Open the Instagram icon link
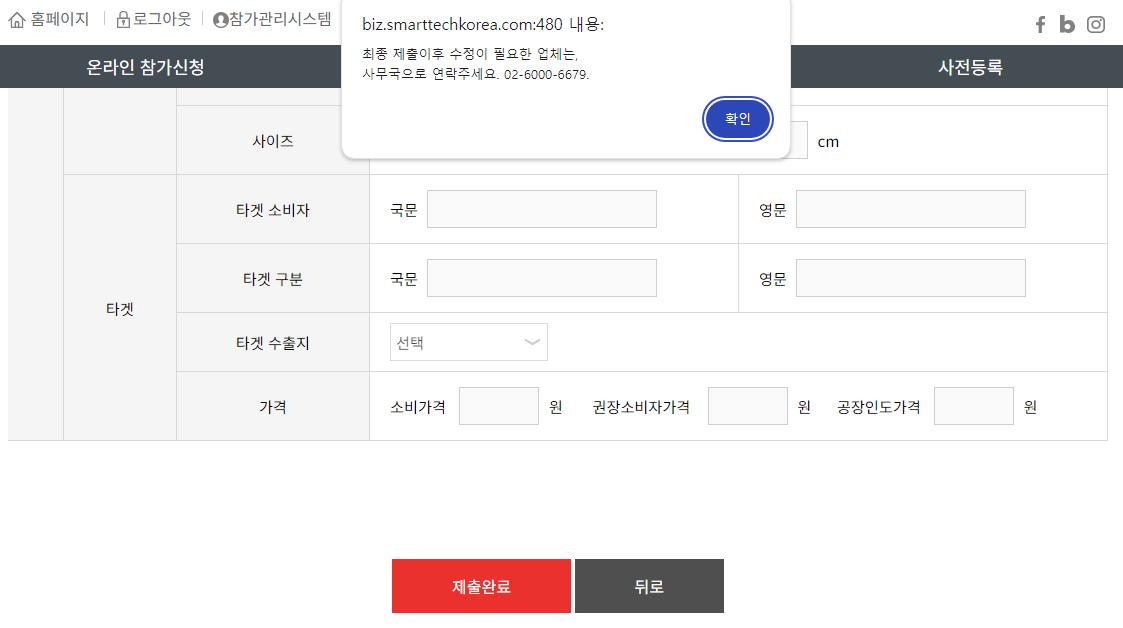 (x=1096, y=24)
